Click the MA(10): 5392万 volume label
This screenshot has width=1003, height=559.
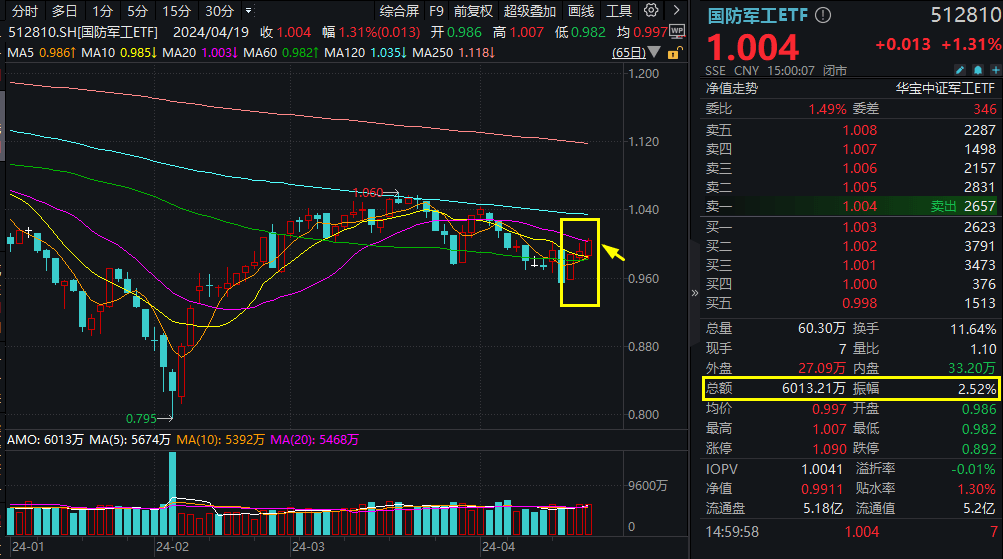coord(220,439)
